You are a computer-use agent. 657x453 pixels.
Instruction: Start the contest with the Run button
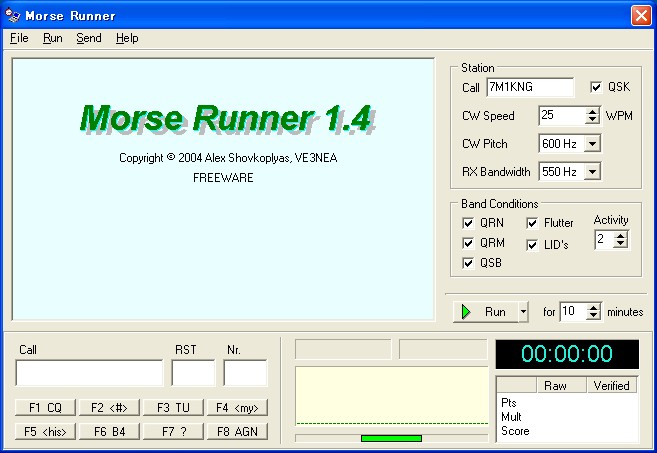[x=486, y=312]
